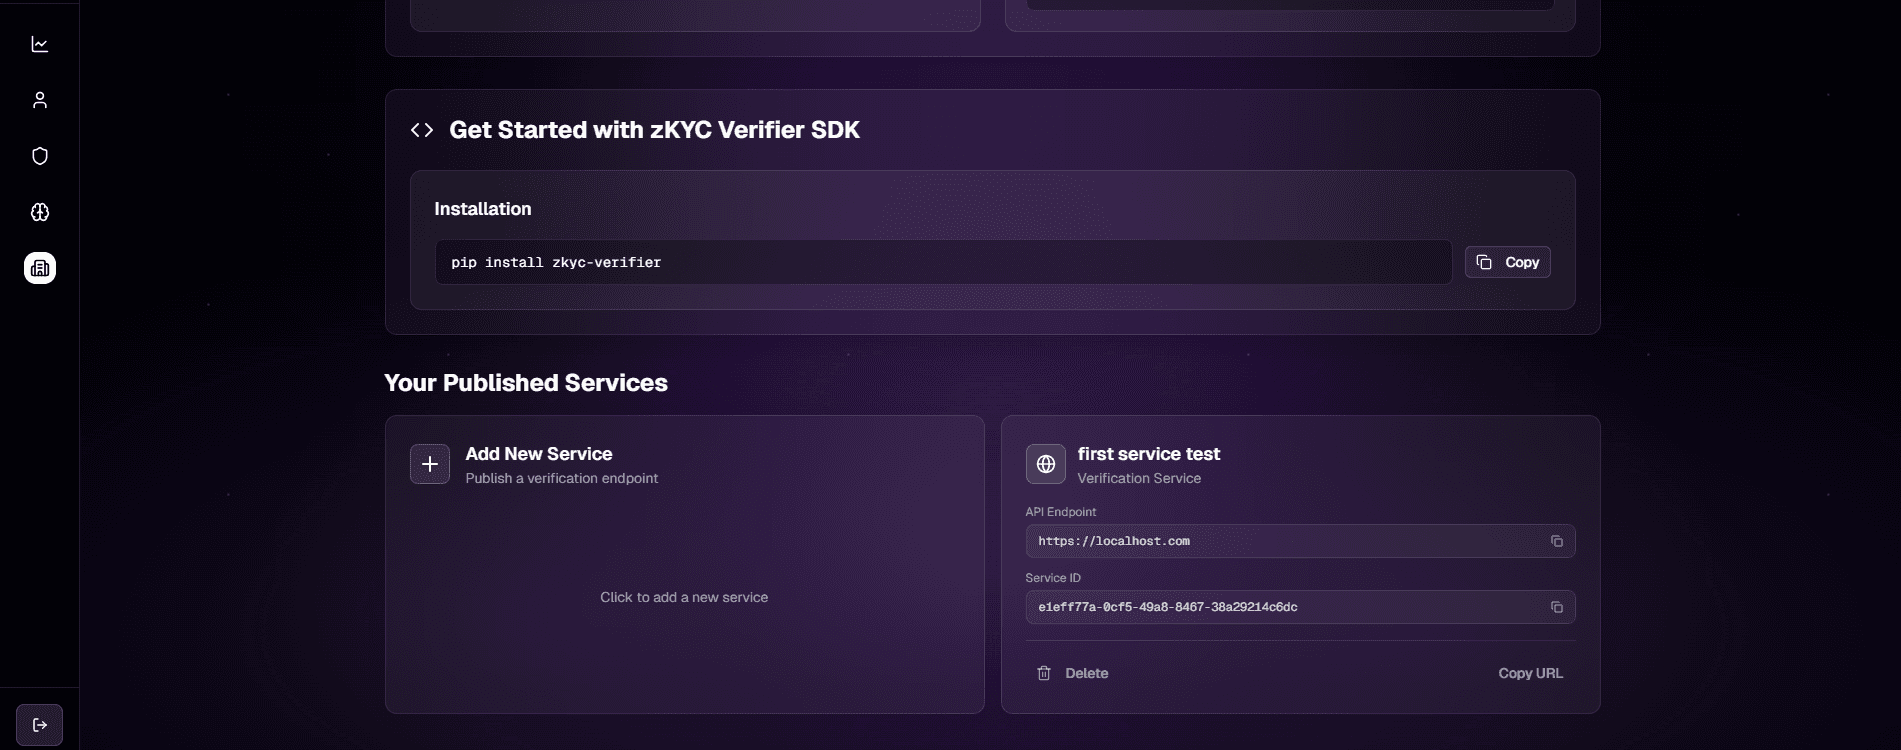Click the 'Get Started with zKYC Verifier SDK' heading
The width and height of the screenshot is (1901, 750).
[x=654, y=130]
